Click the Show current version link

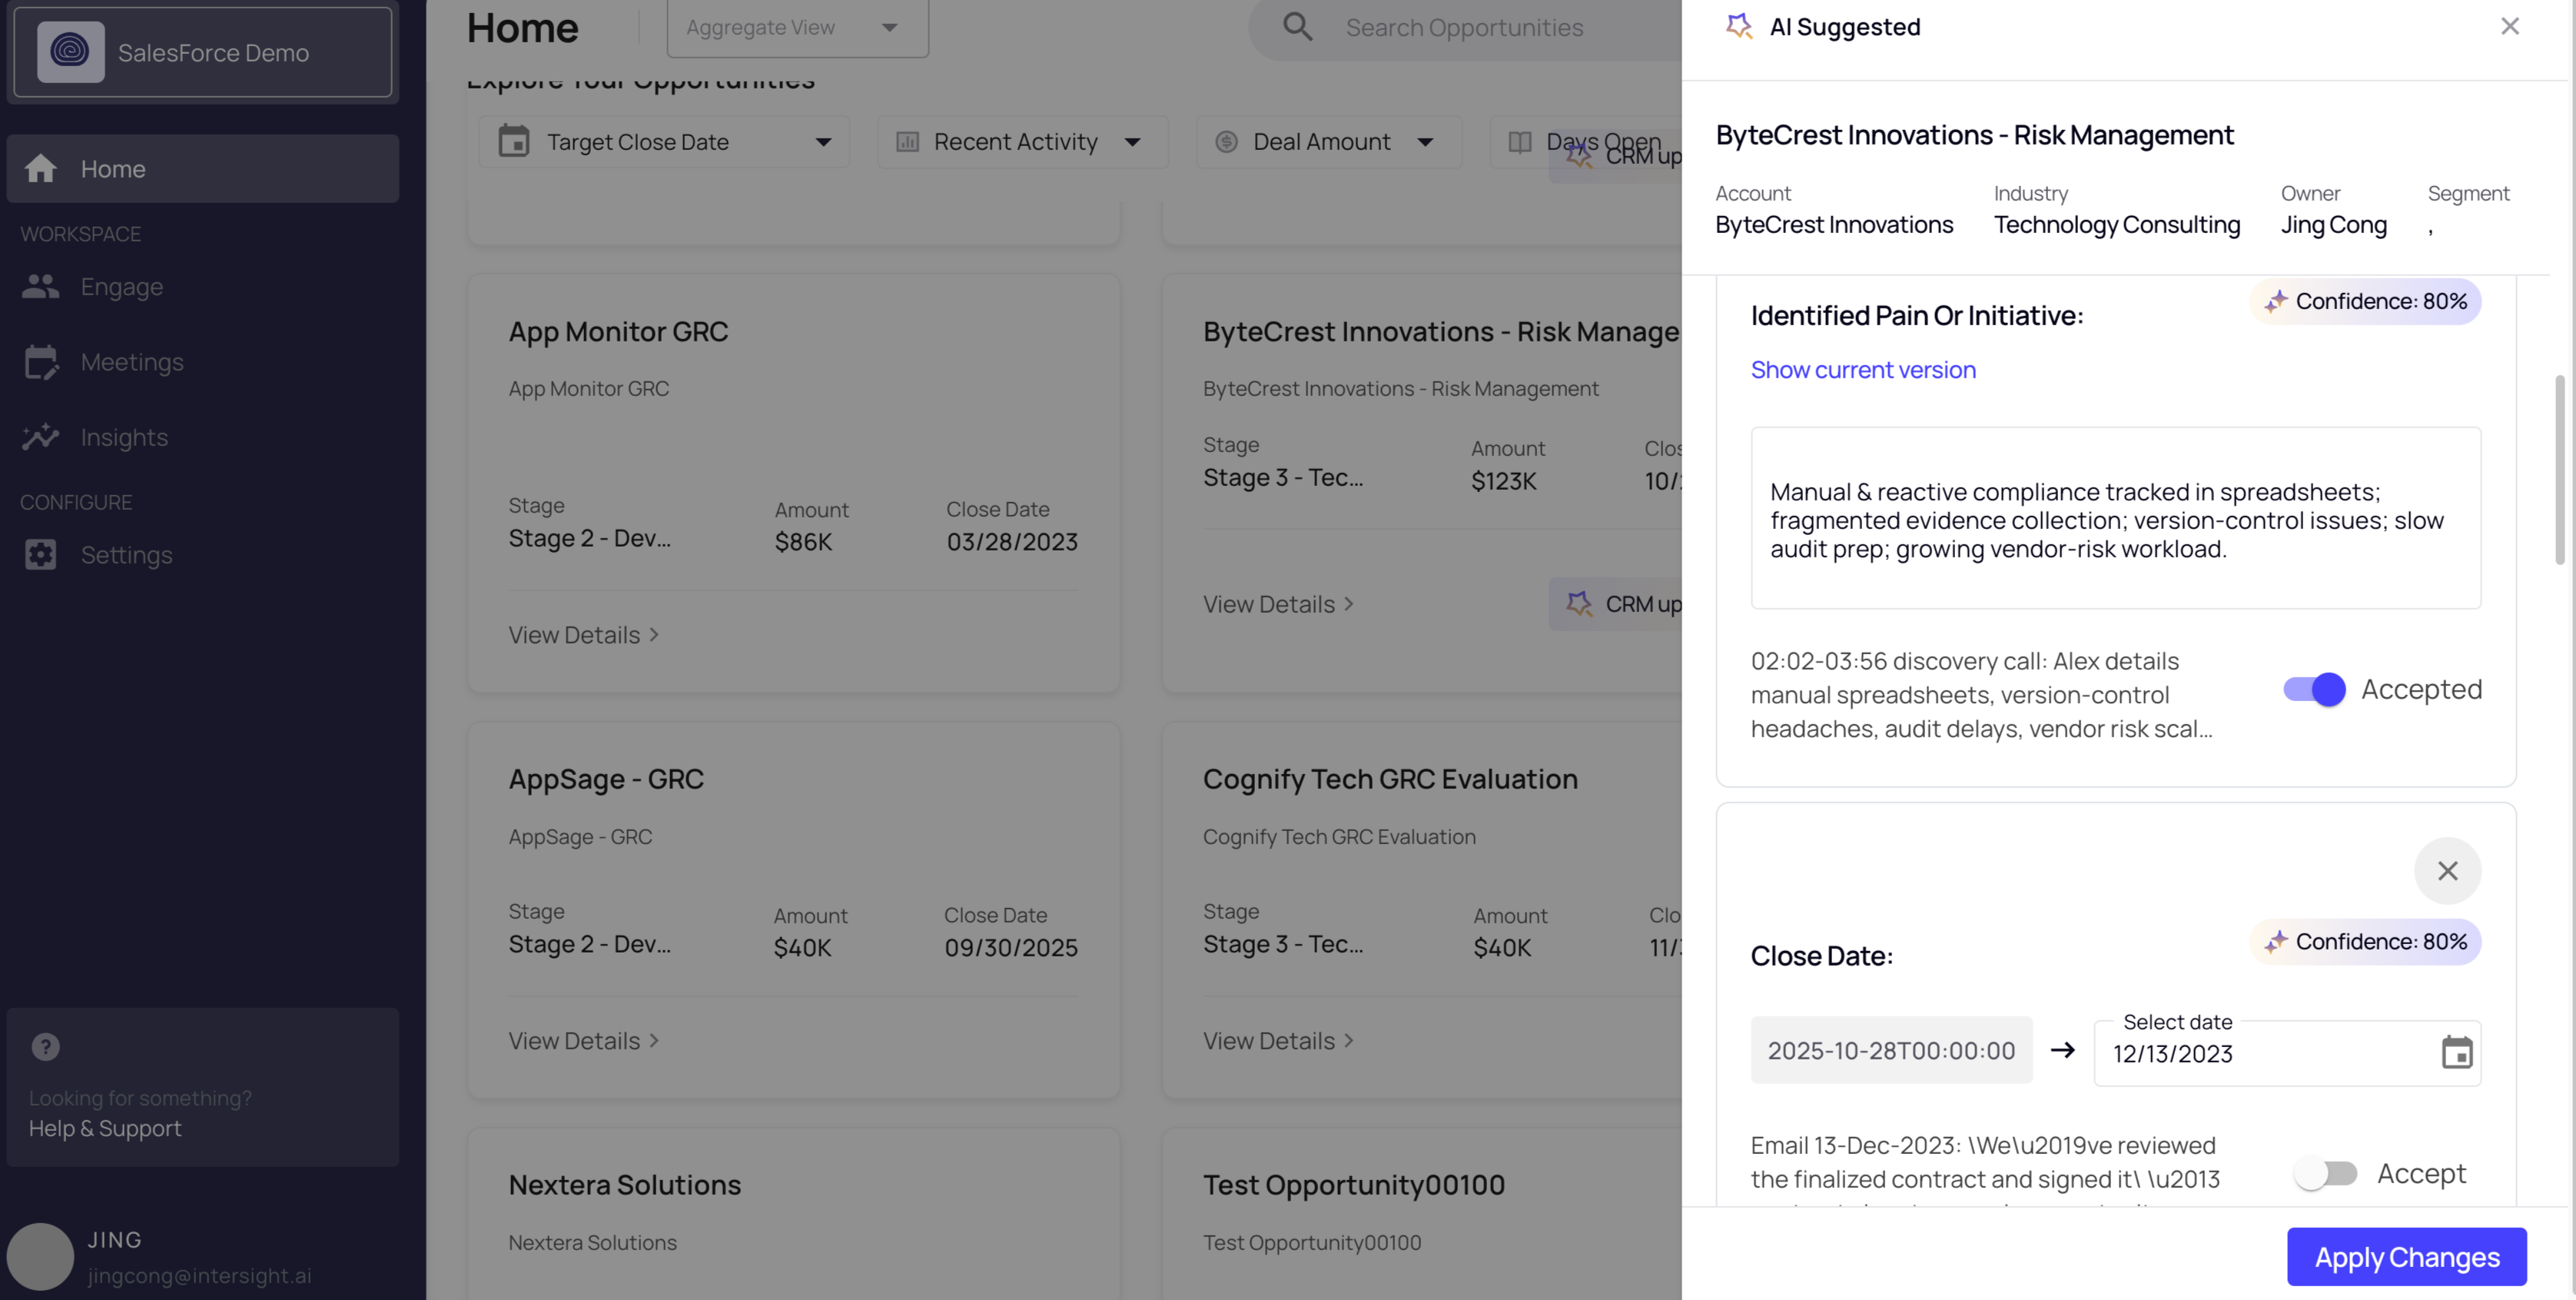[1863, 370]
